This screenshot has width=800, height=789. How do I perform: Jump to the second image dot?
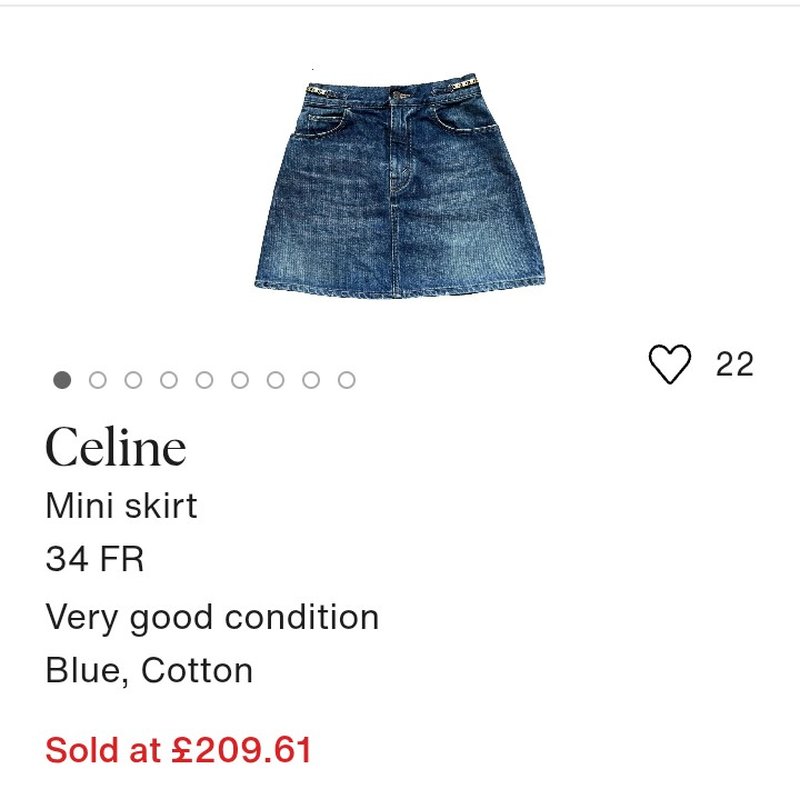[98, 380]
